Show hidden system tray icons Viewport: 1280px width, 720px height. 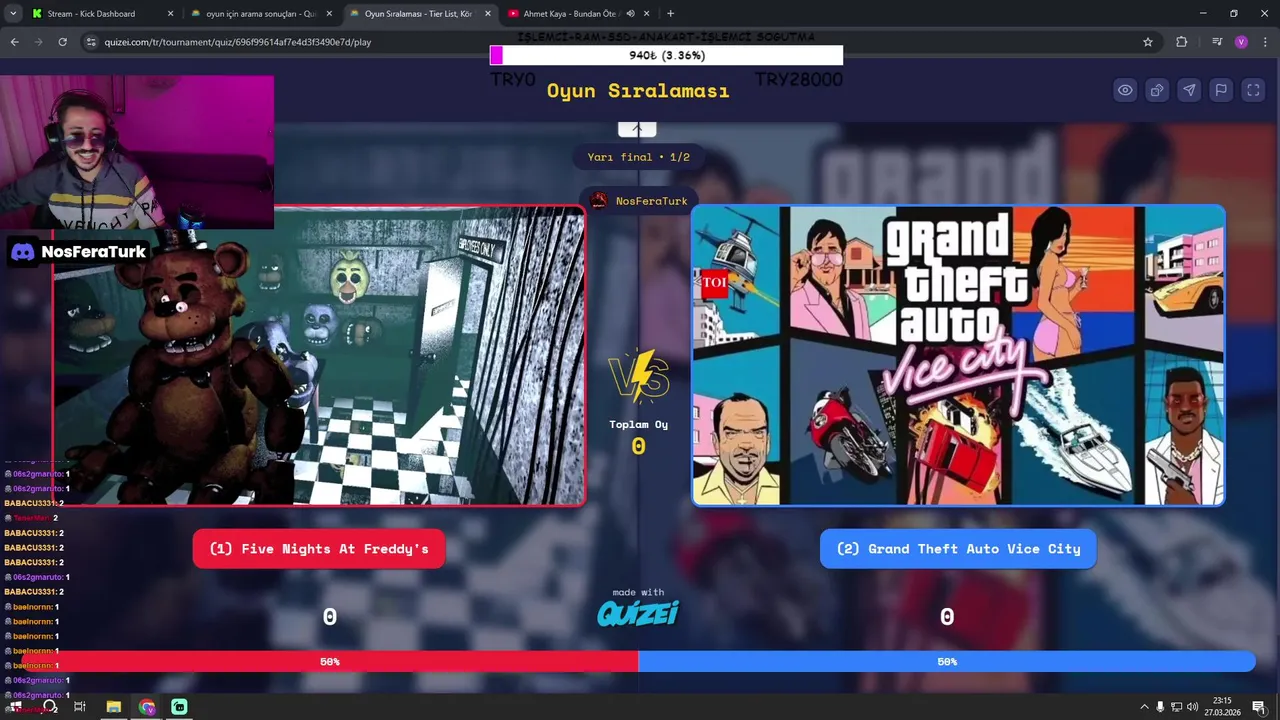click(x=1144, y=707)
